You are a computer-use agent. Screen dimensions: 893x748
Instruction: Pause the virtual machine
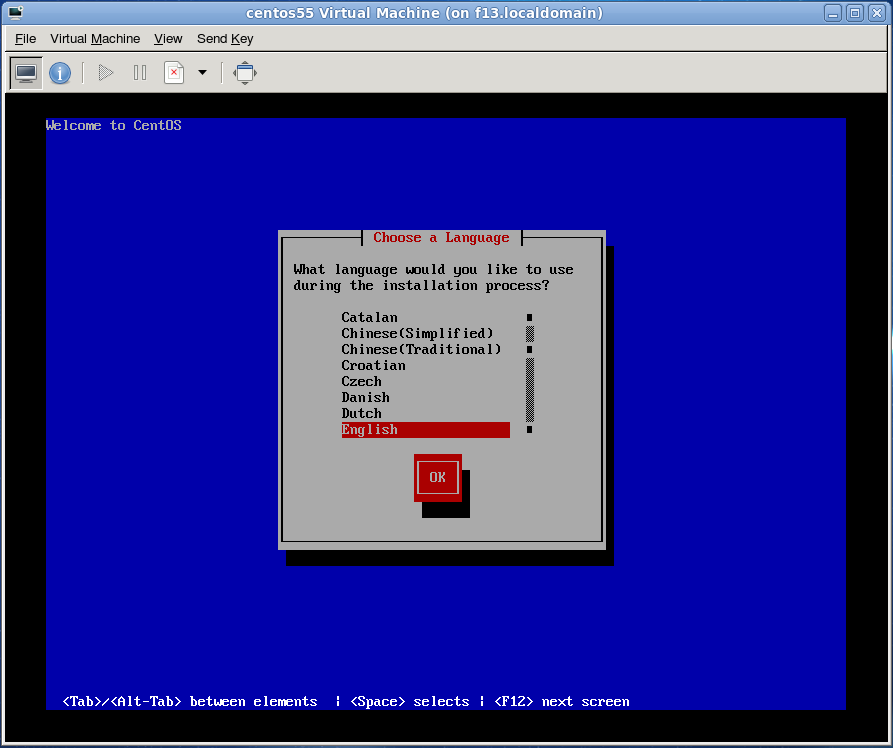click(139, 72)
